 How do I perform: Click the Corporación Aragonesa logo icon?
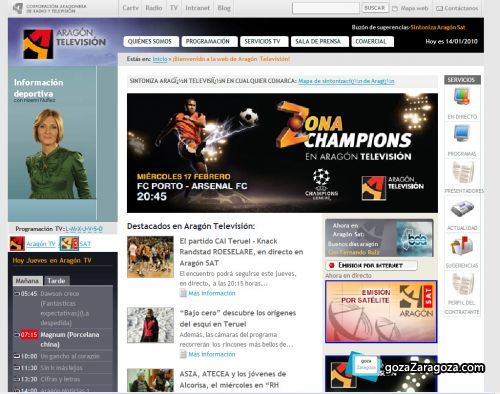(x=17, y=8)
